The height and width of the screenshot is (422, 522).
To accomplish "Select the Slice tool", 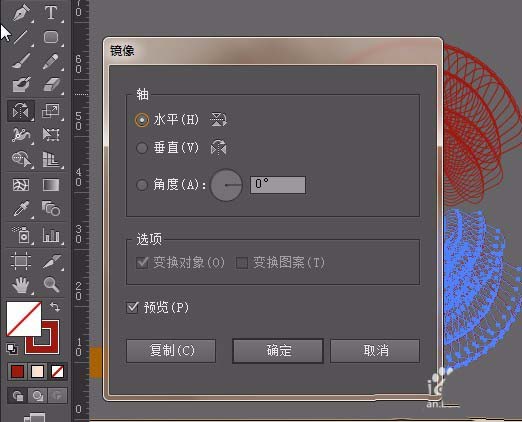I will [51, 261].
